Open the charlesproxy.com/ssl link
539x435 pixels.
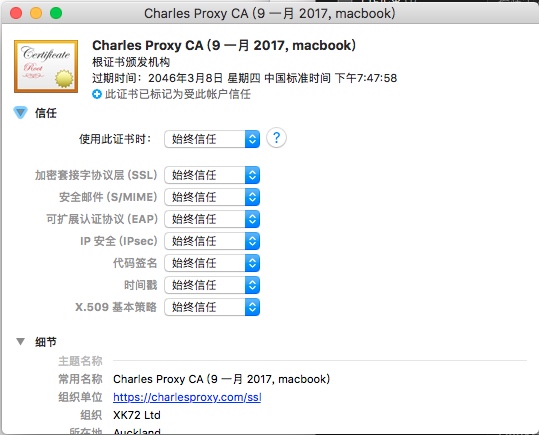187,397
